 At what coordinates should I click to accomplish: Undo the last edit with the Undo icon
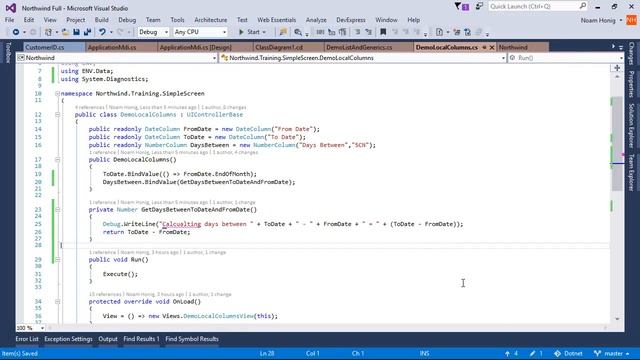(102, 32)
